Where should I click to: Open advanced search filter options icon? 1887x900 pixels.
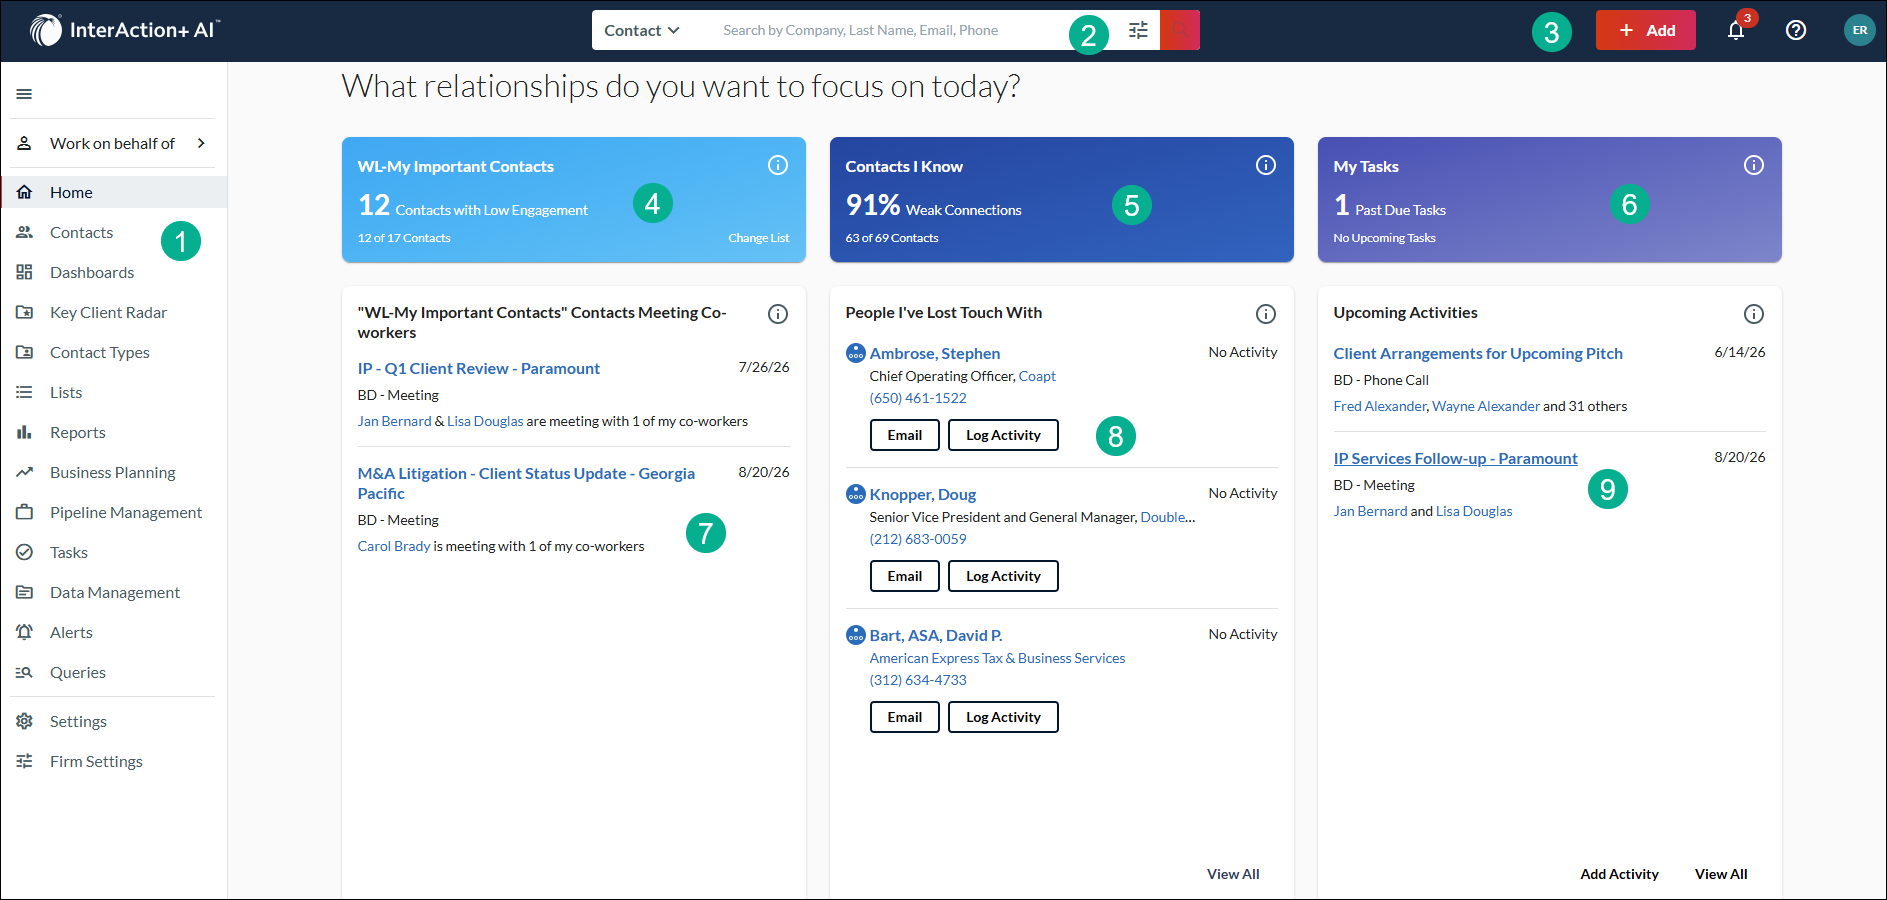(1138, 30)
